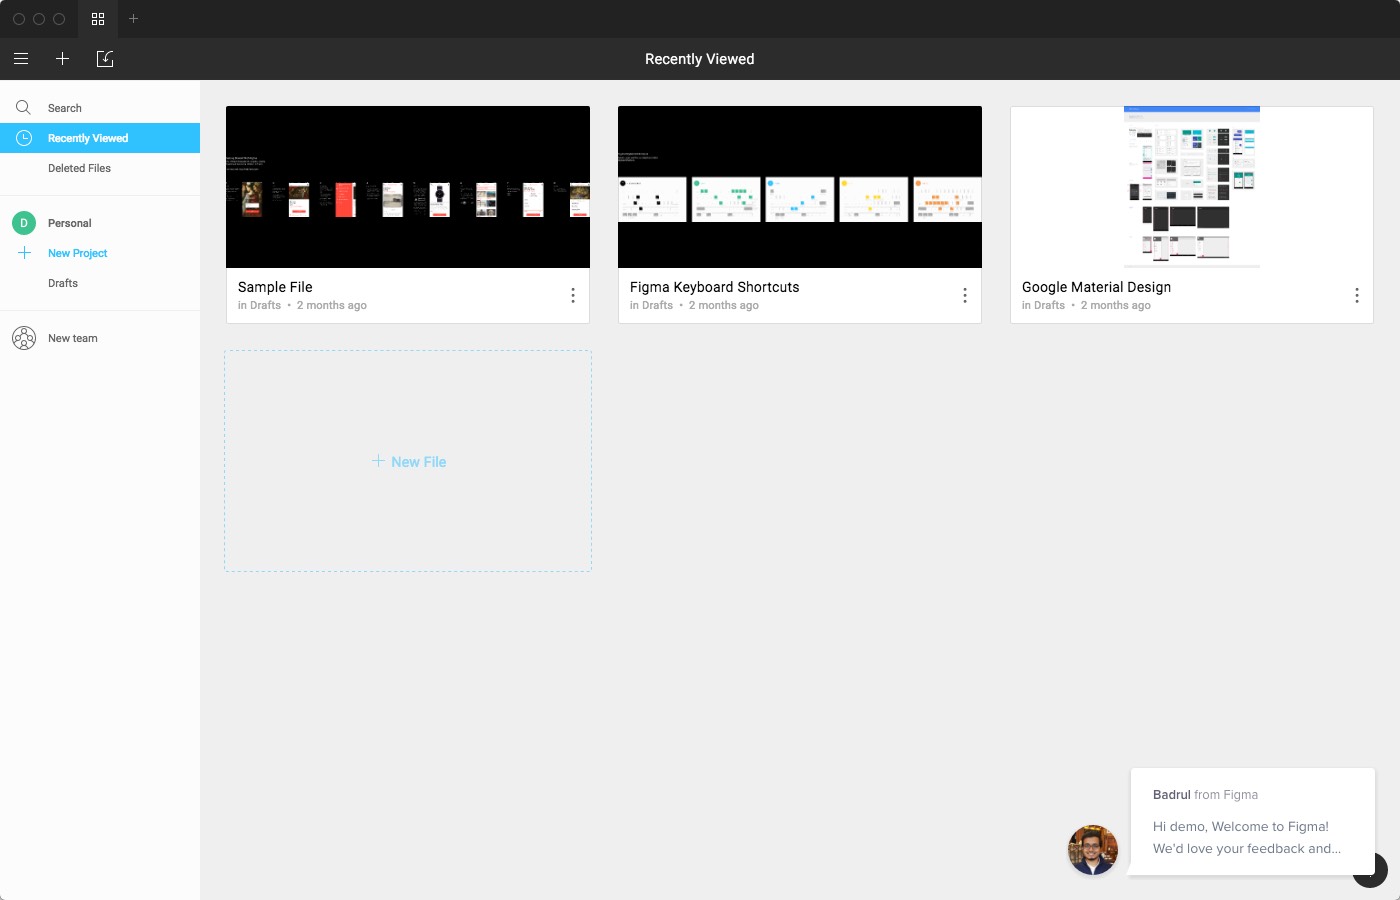Click the Recently Viewed header title

(x=700, y=59)
